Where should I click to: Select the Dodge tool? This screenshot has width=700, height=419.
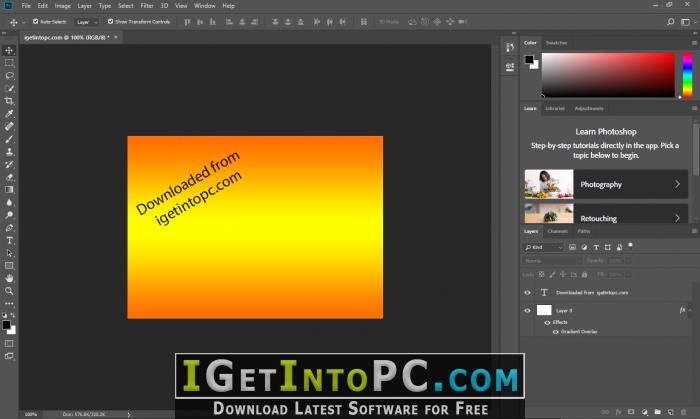click(x=9, y=215)
